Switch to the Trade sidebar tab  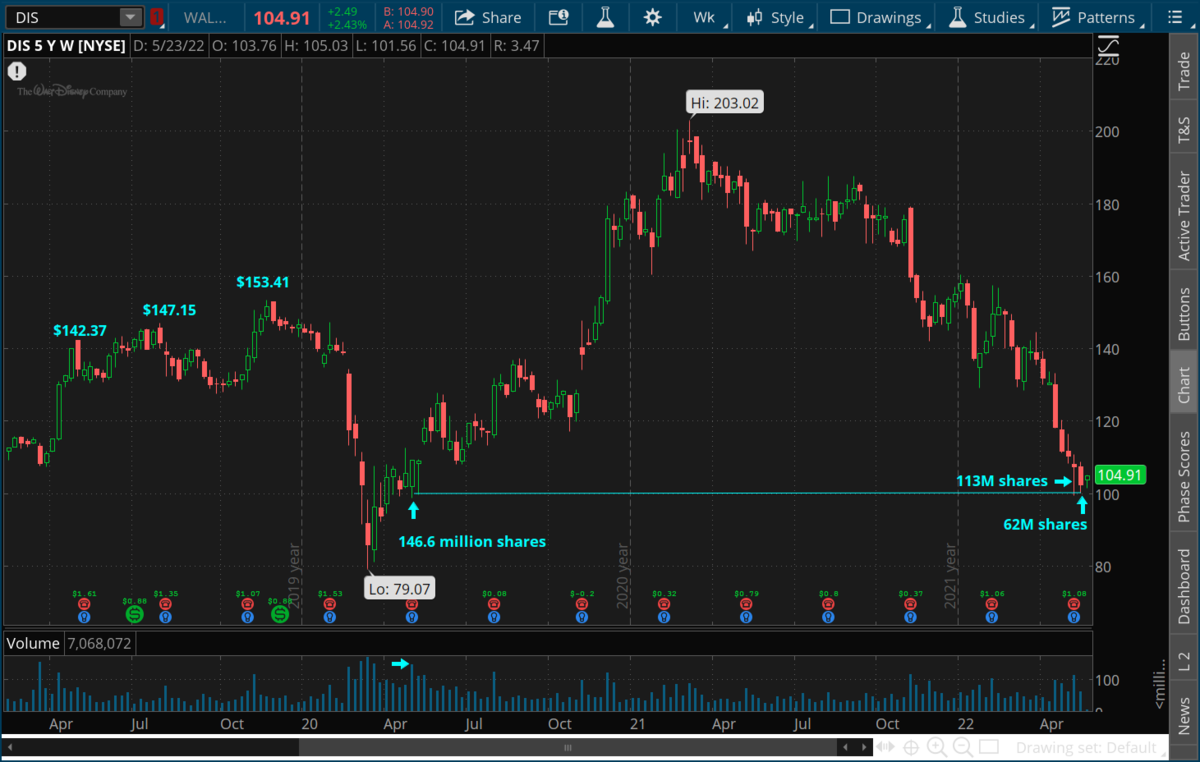coord(1184,73)
